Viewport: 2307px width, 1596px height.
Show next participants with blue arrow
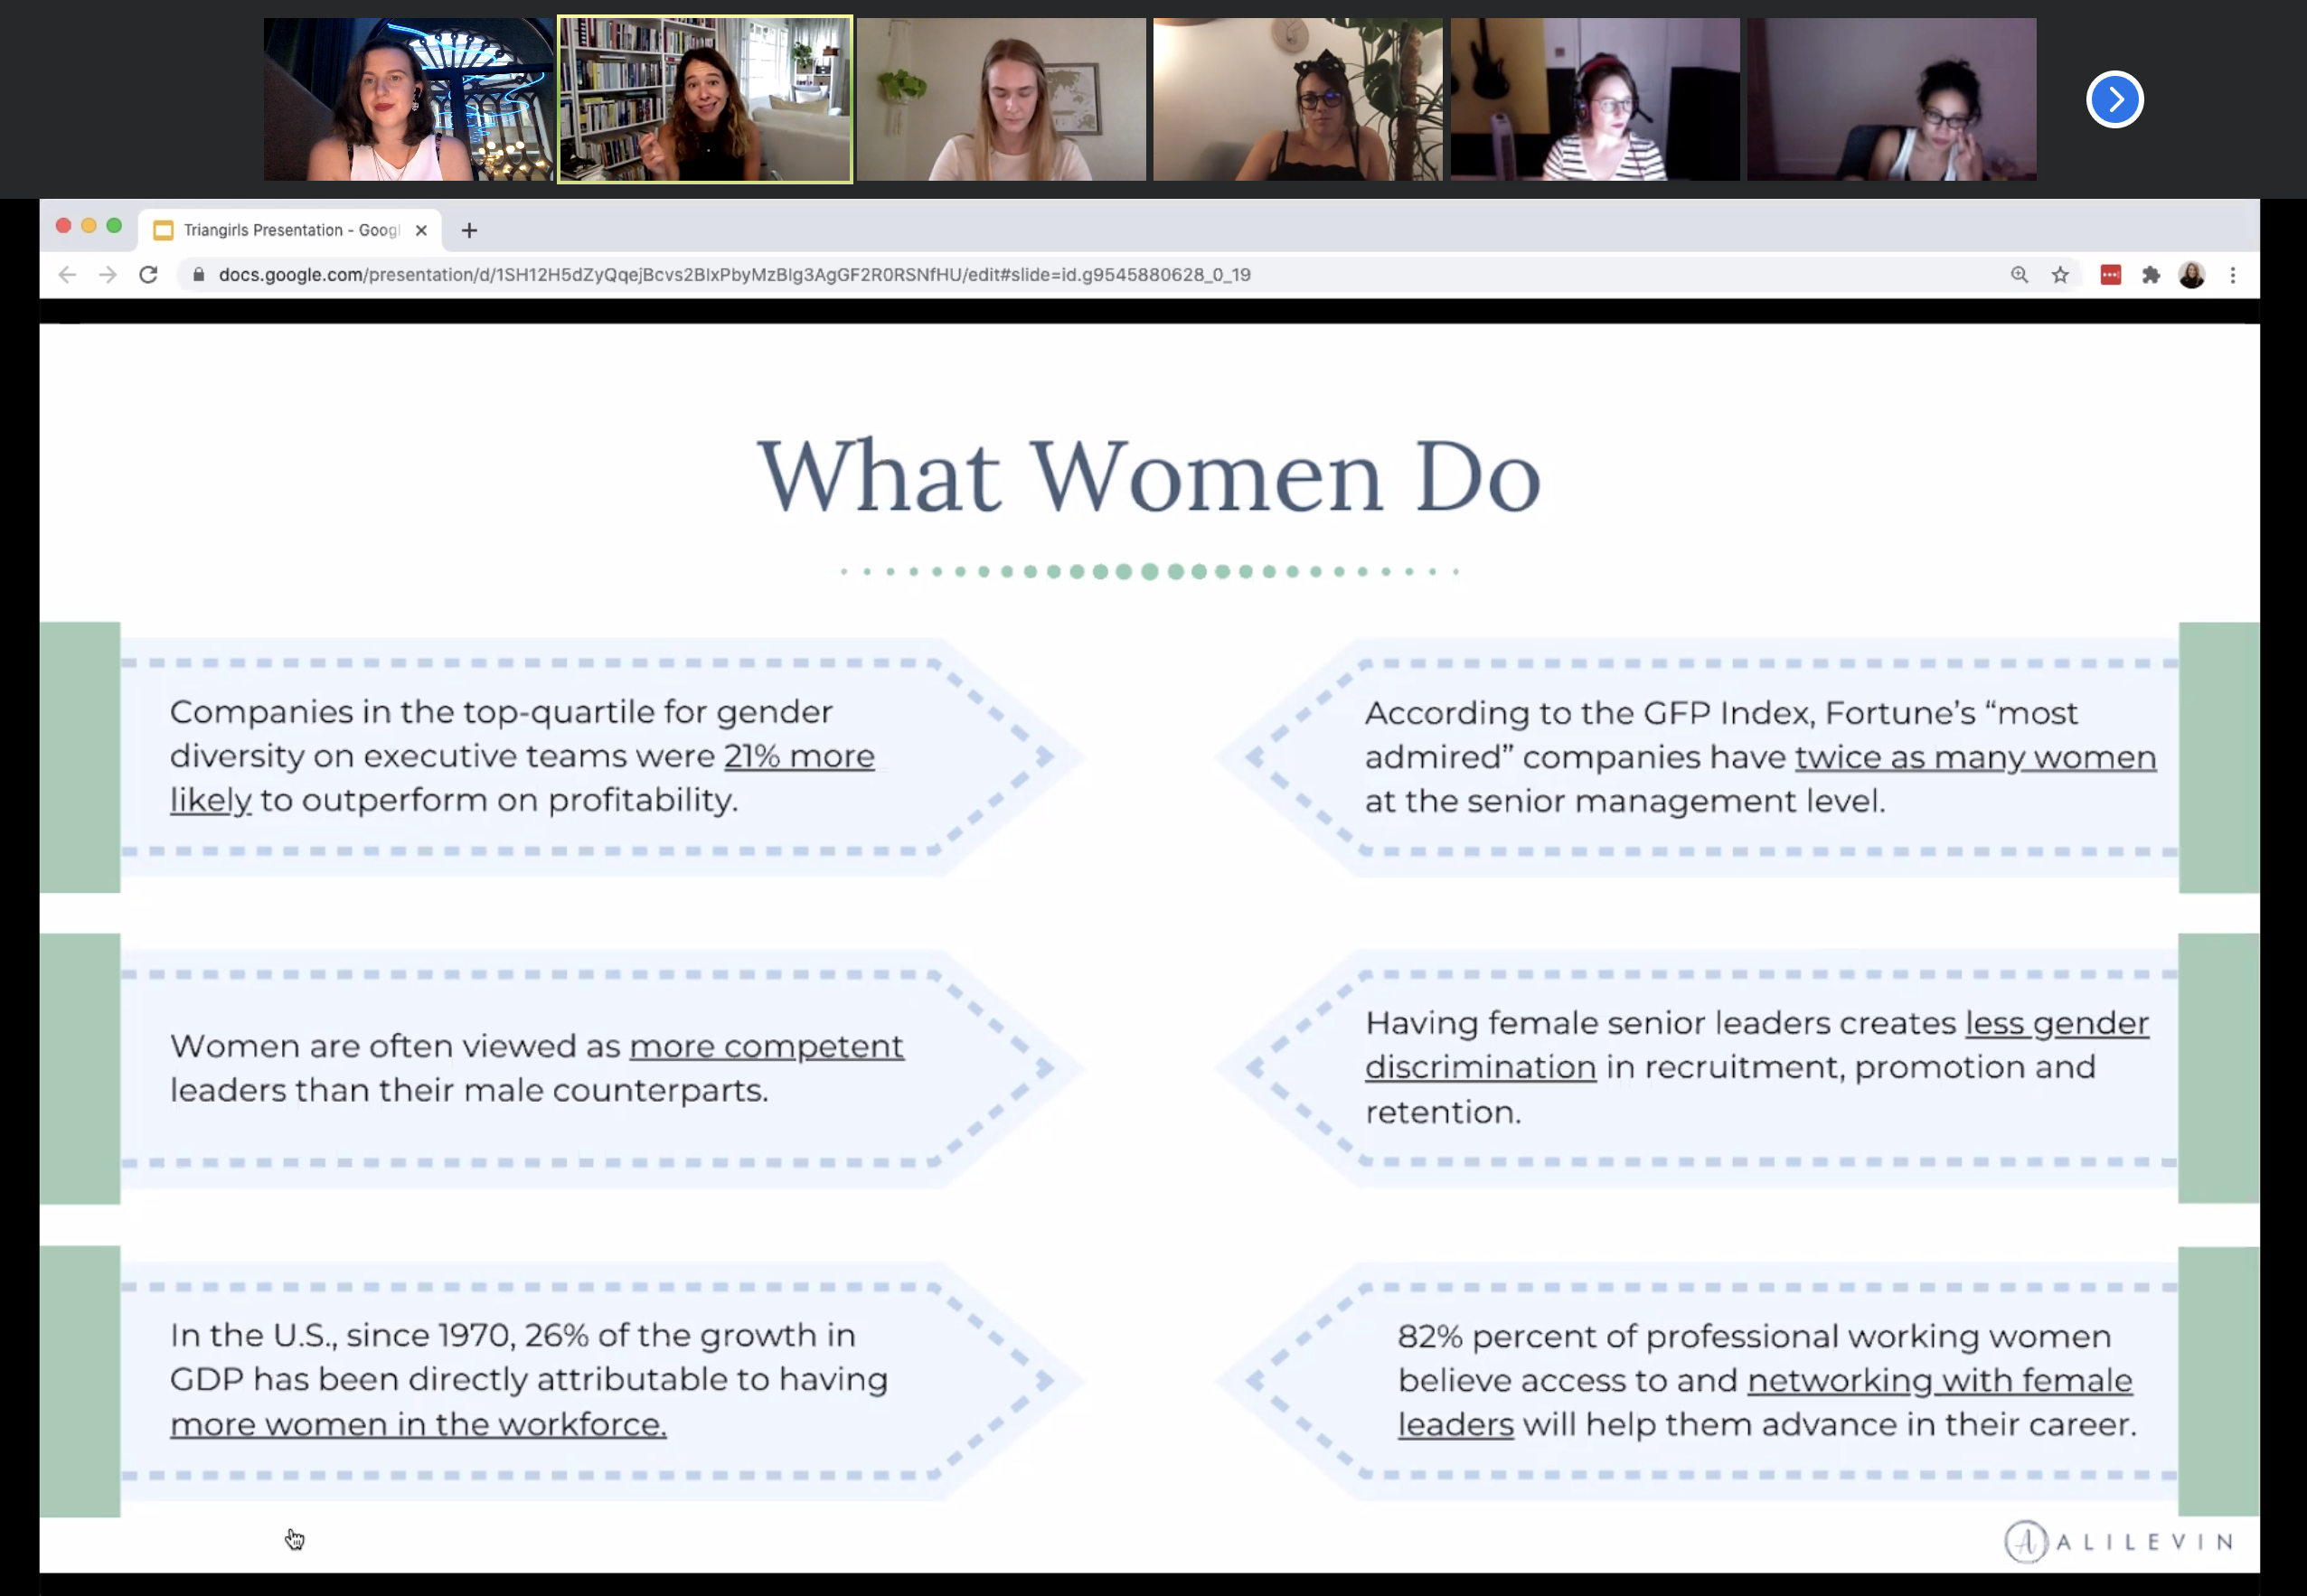pyautogui.click(x=2114, y=100)
